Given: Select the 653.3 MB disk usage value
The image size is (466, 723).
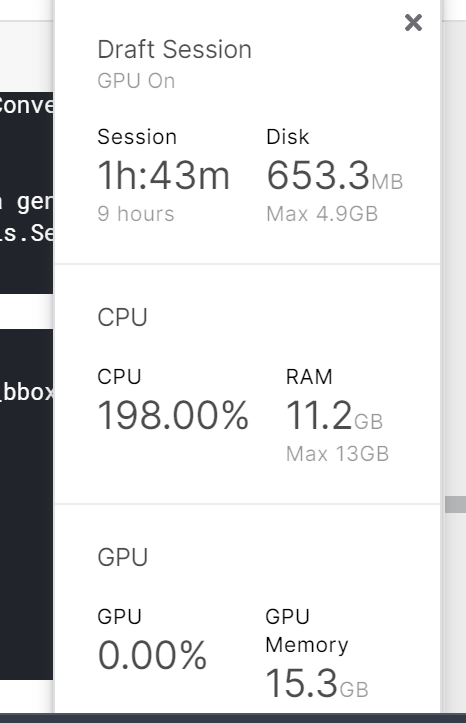Looking at the screenshot, I should coord(335,176).
